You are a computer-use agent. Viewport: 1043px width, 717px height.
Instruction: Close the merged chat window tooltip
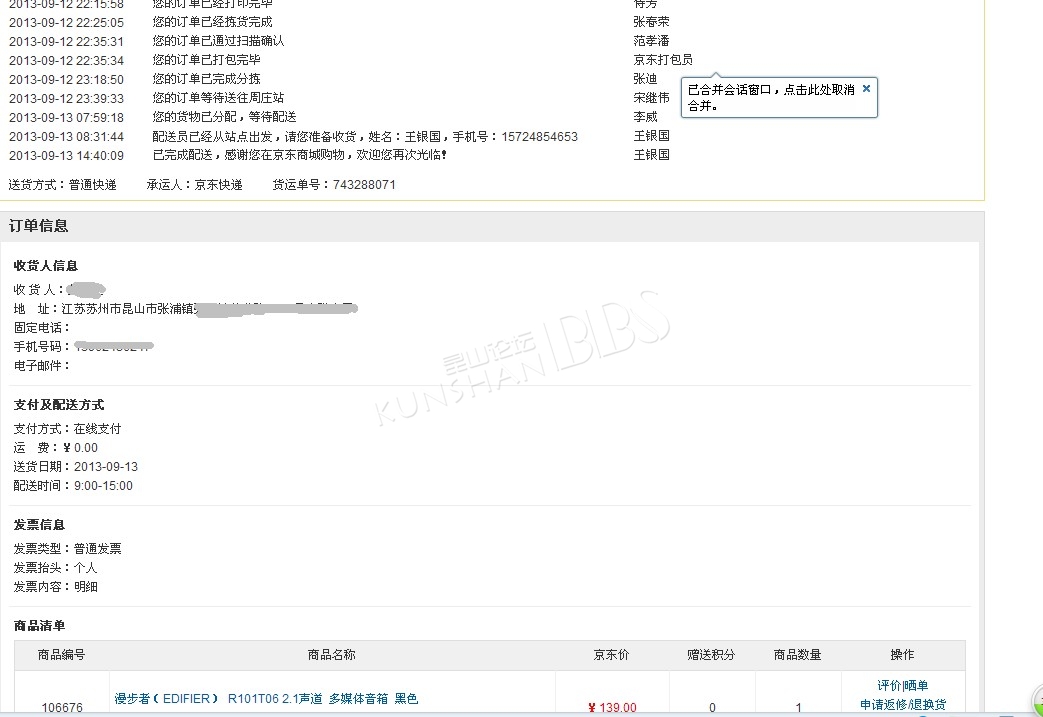(866, 88)
